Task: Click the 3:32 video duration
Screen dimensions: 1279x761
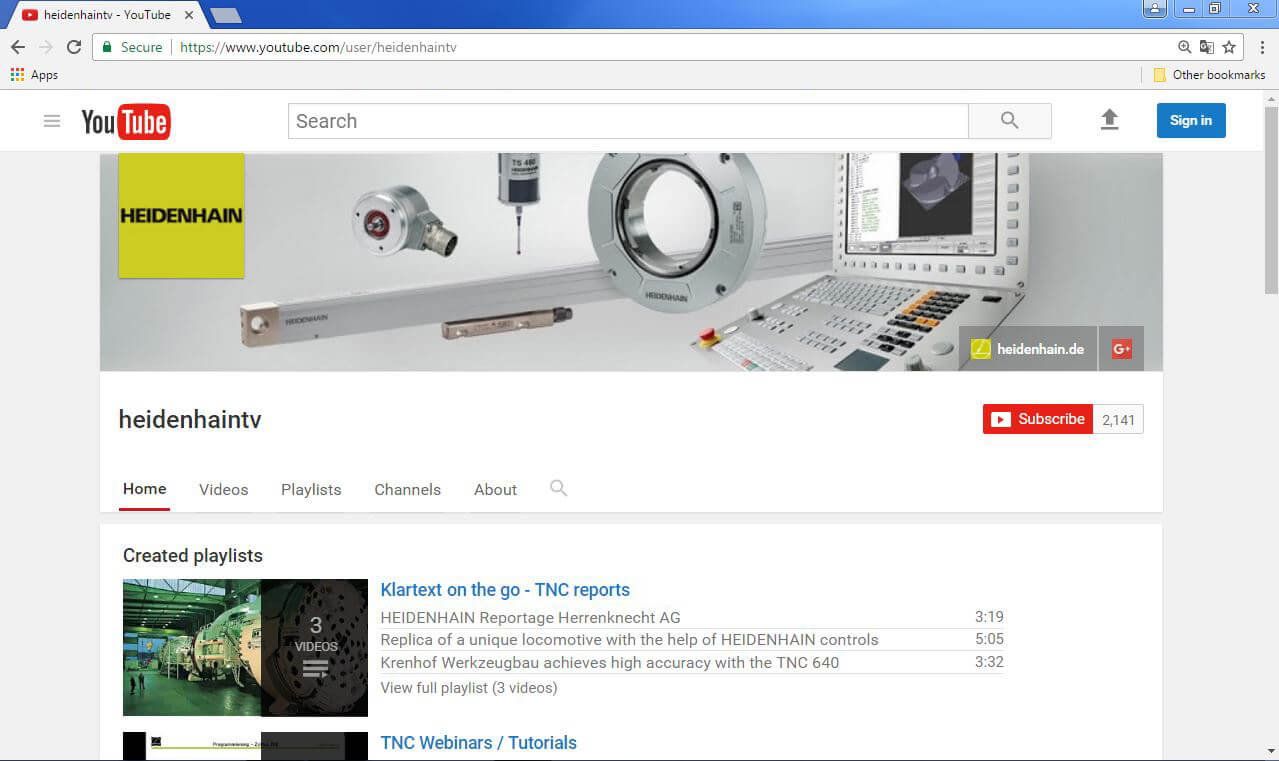Action: click(x=989, y=662)
